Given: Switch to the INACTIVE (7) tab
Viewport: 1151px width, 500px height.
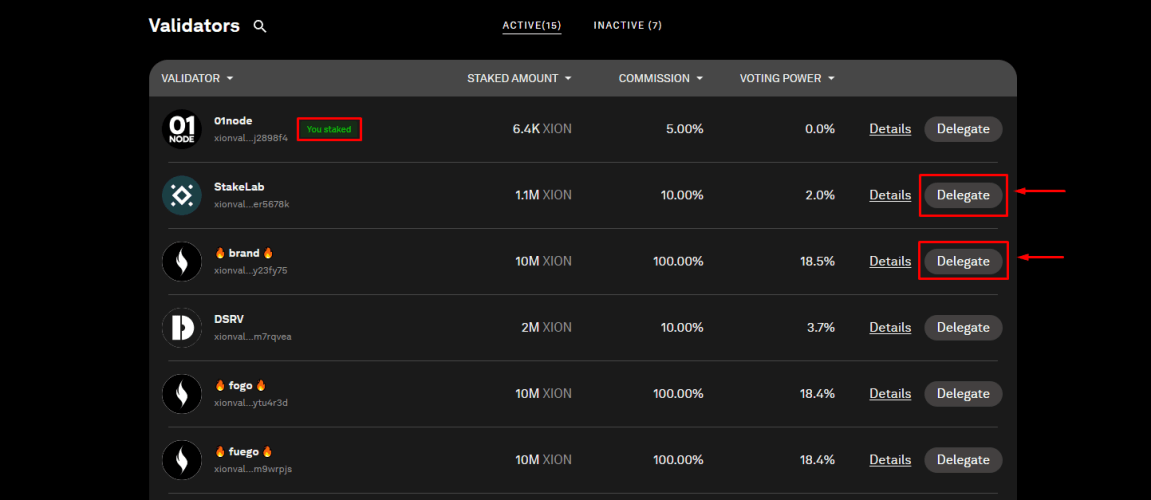Looking at the screenshot, I should pyautogui.click(x=628, y=26).
